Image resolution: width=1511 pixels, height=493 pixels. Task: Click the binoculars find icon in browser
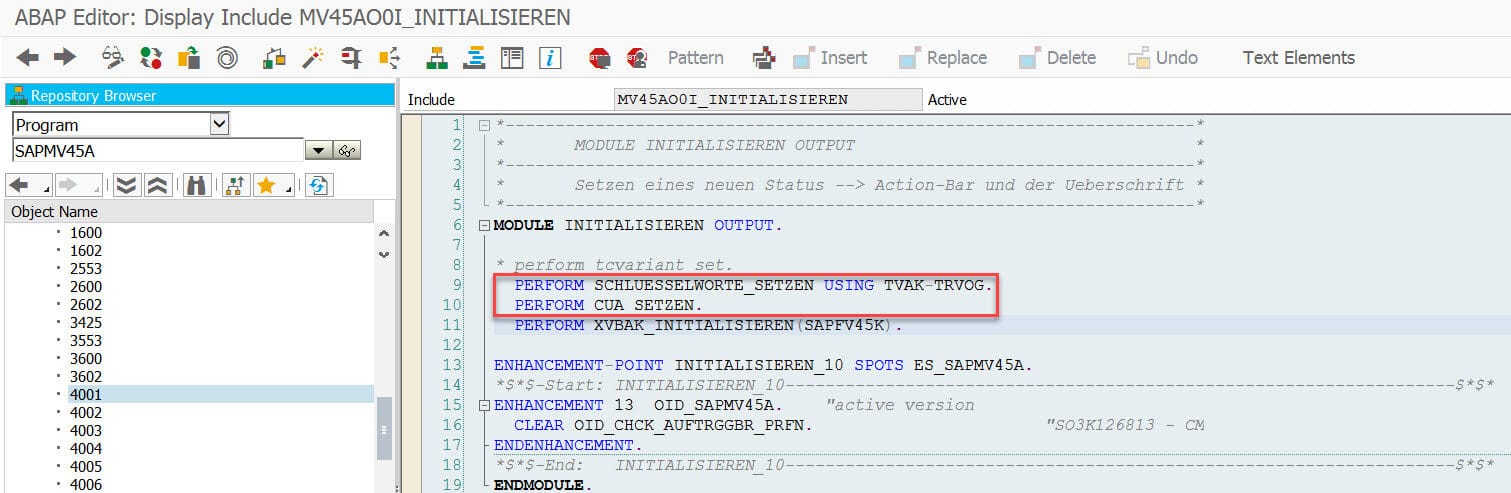click(x=196, y=185)
